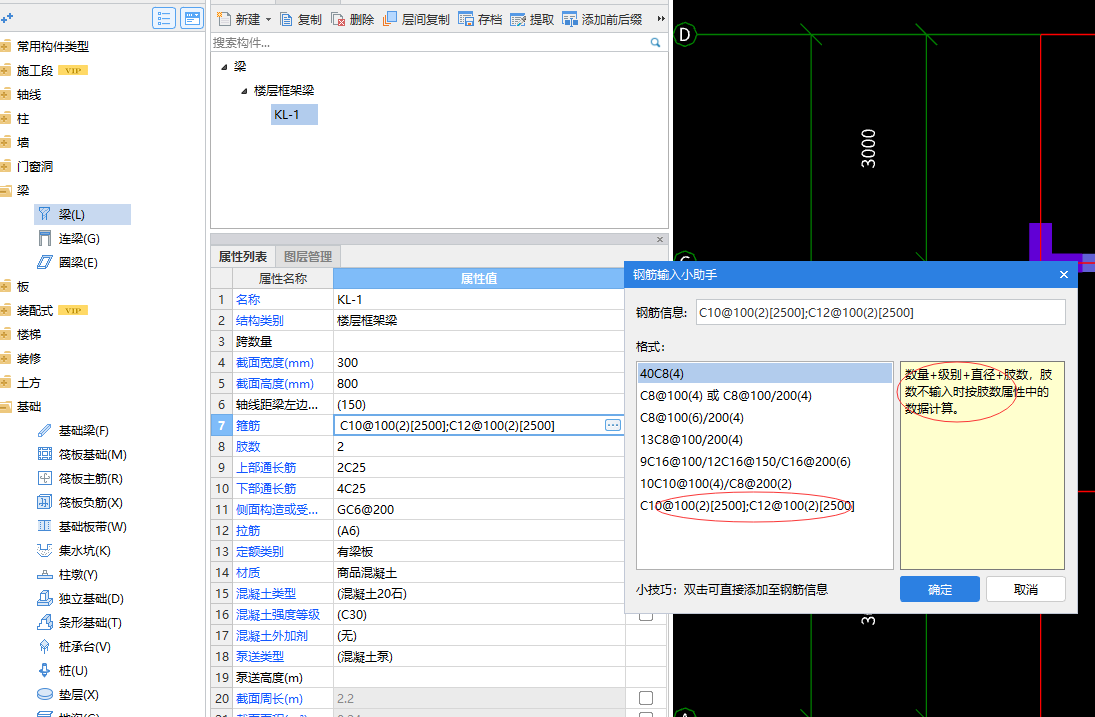Switch to list view icon in the navigation panel
Viewport: 1095px width, 717px height.
(163, 18)
